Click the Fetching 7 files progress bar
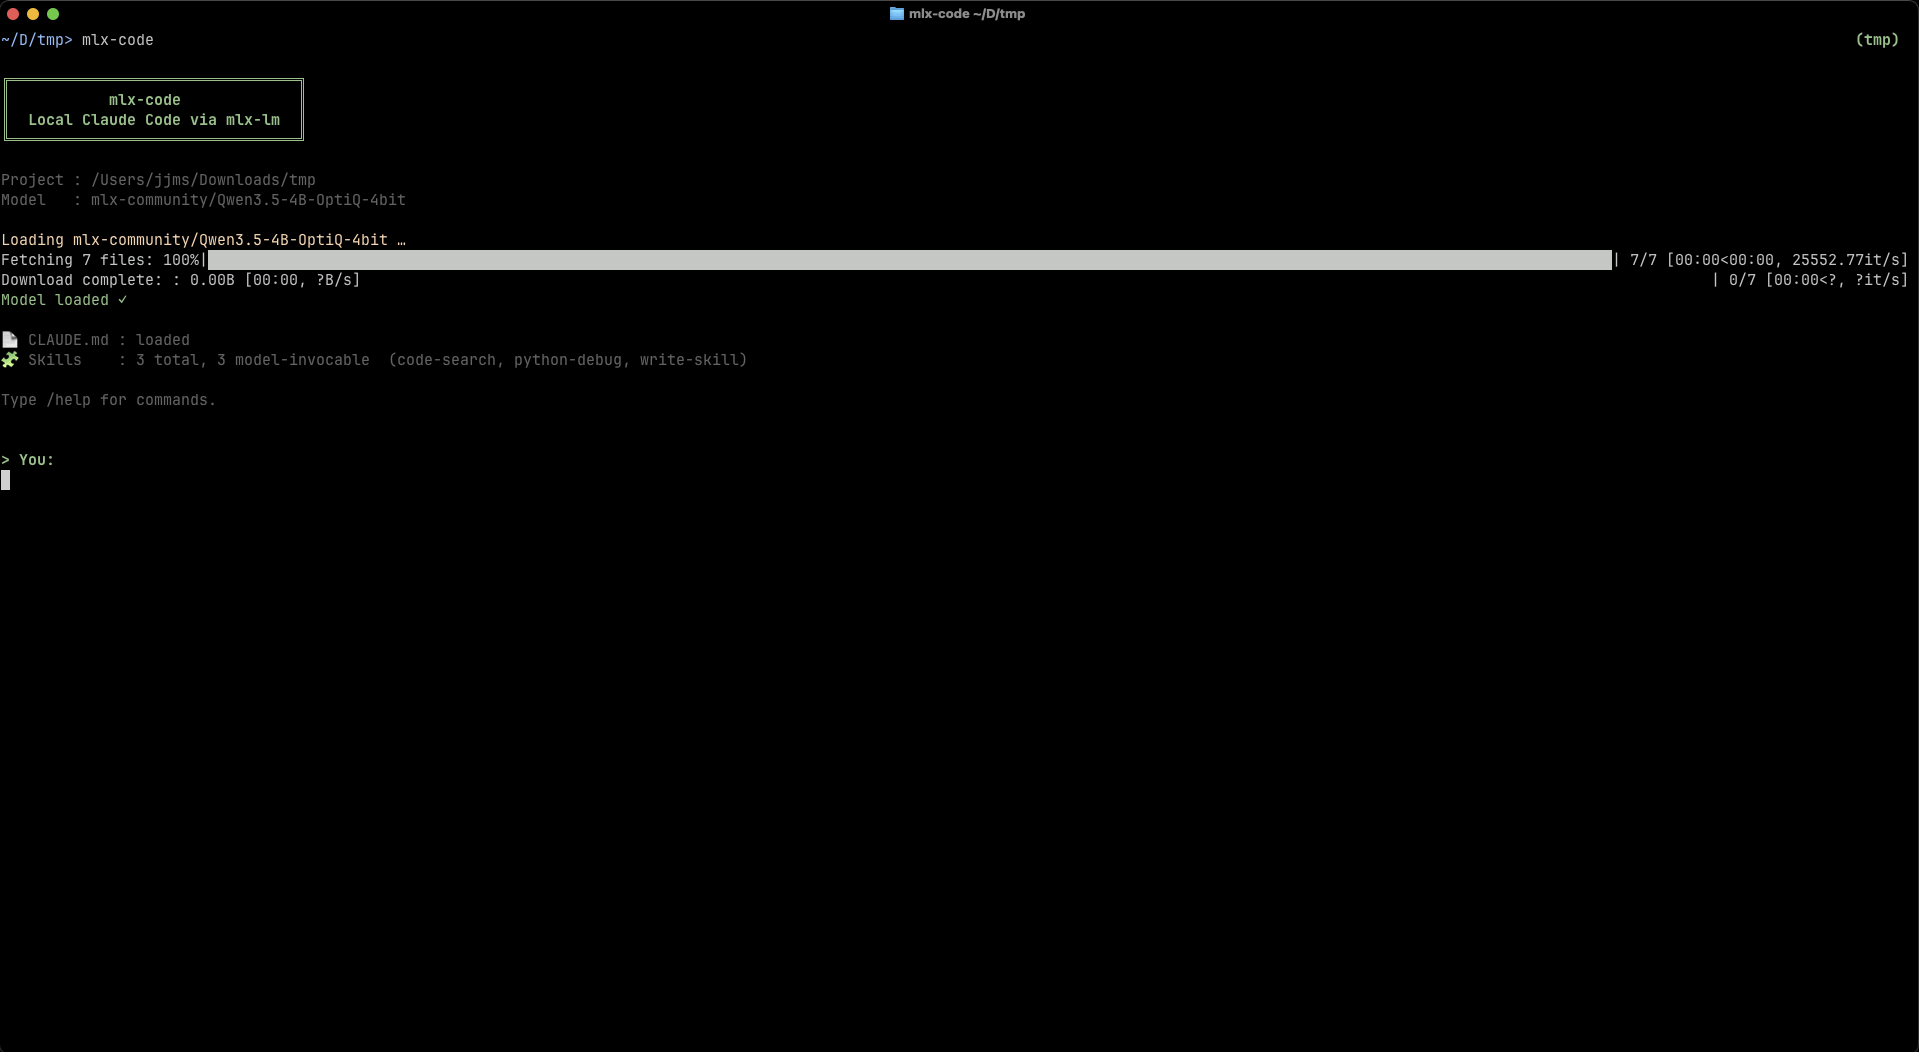This screenshot has width=1919, height=1052. click(x=909, y=260)
